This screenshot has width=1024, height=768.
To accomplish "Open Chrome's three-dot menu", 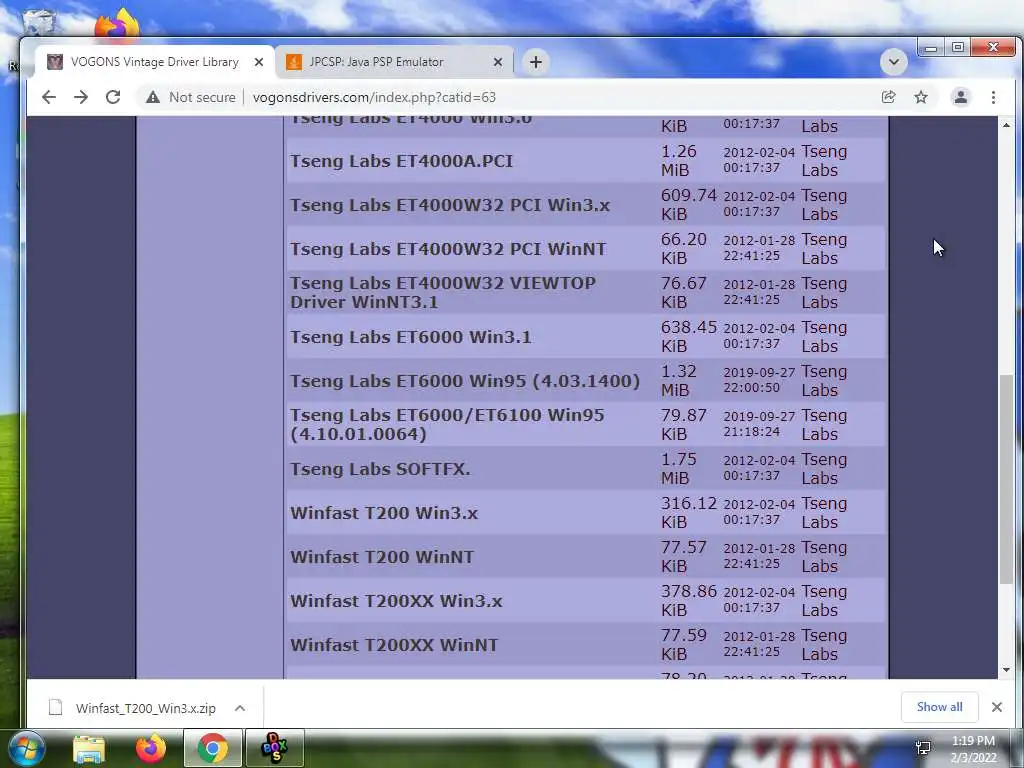I will (x=993, y=97).
